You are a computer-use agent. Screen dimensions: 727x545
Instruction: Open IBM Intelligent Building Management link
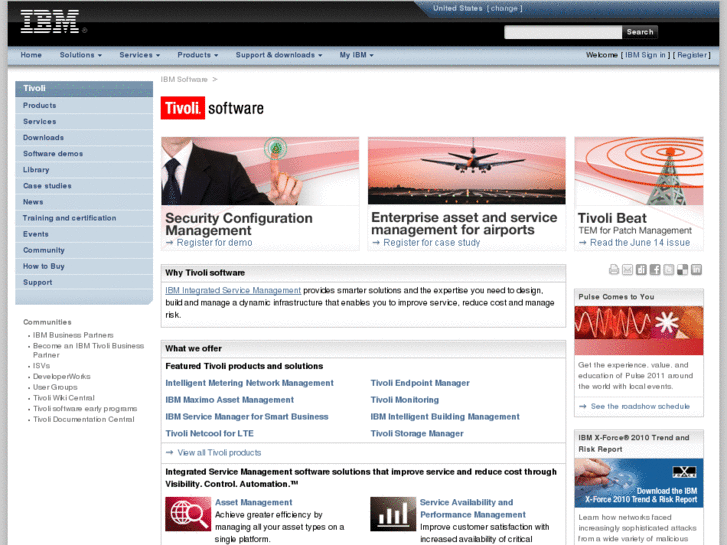(445, 417)
